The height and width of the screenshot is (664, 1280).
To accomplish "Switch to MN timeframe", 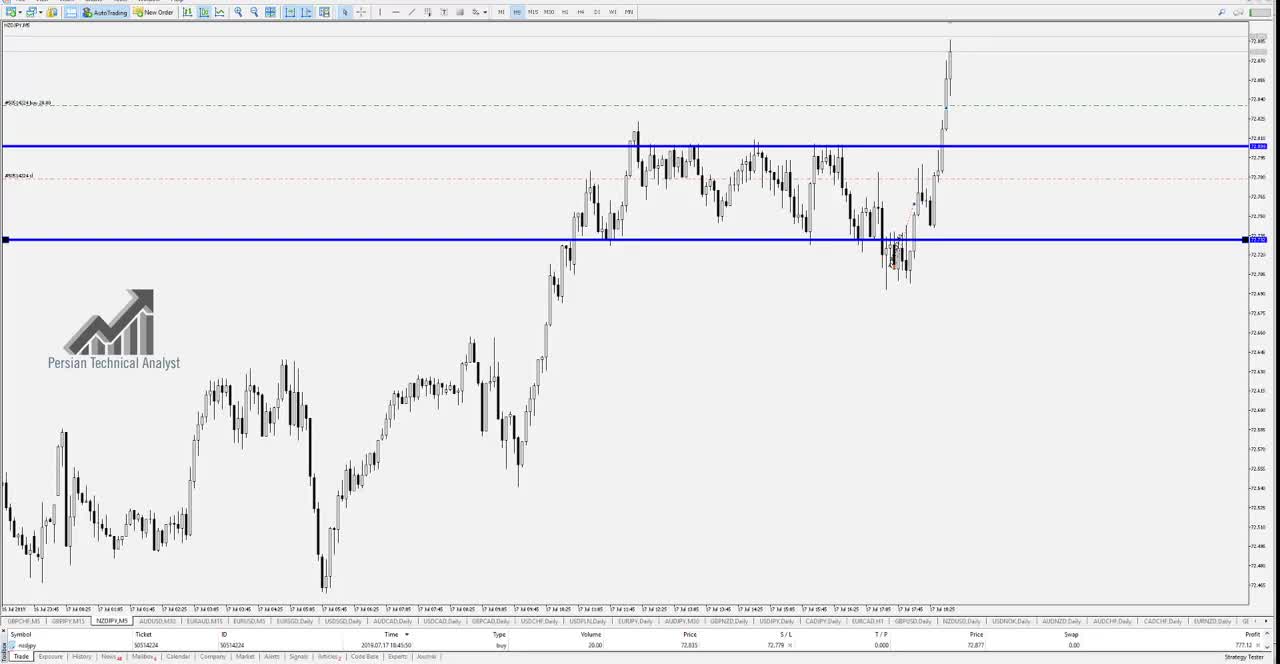I will pyautogui.click(x=629, y=12).
